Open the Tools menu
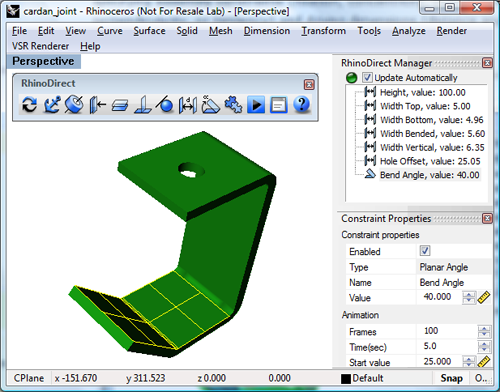Screen dimensions: 500x392 [369, 31]
